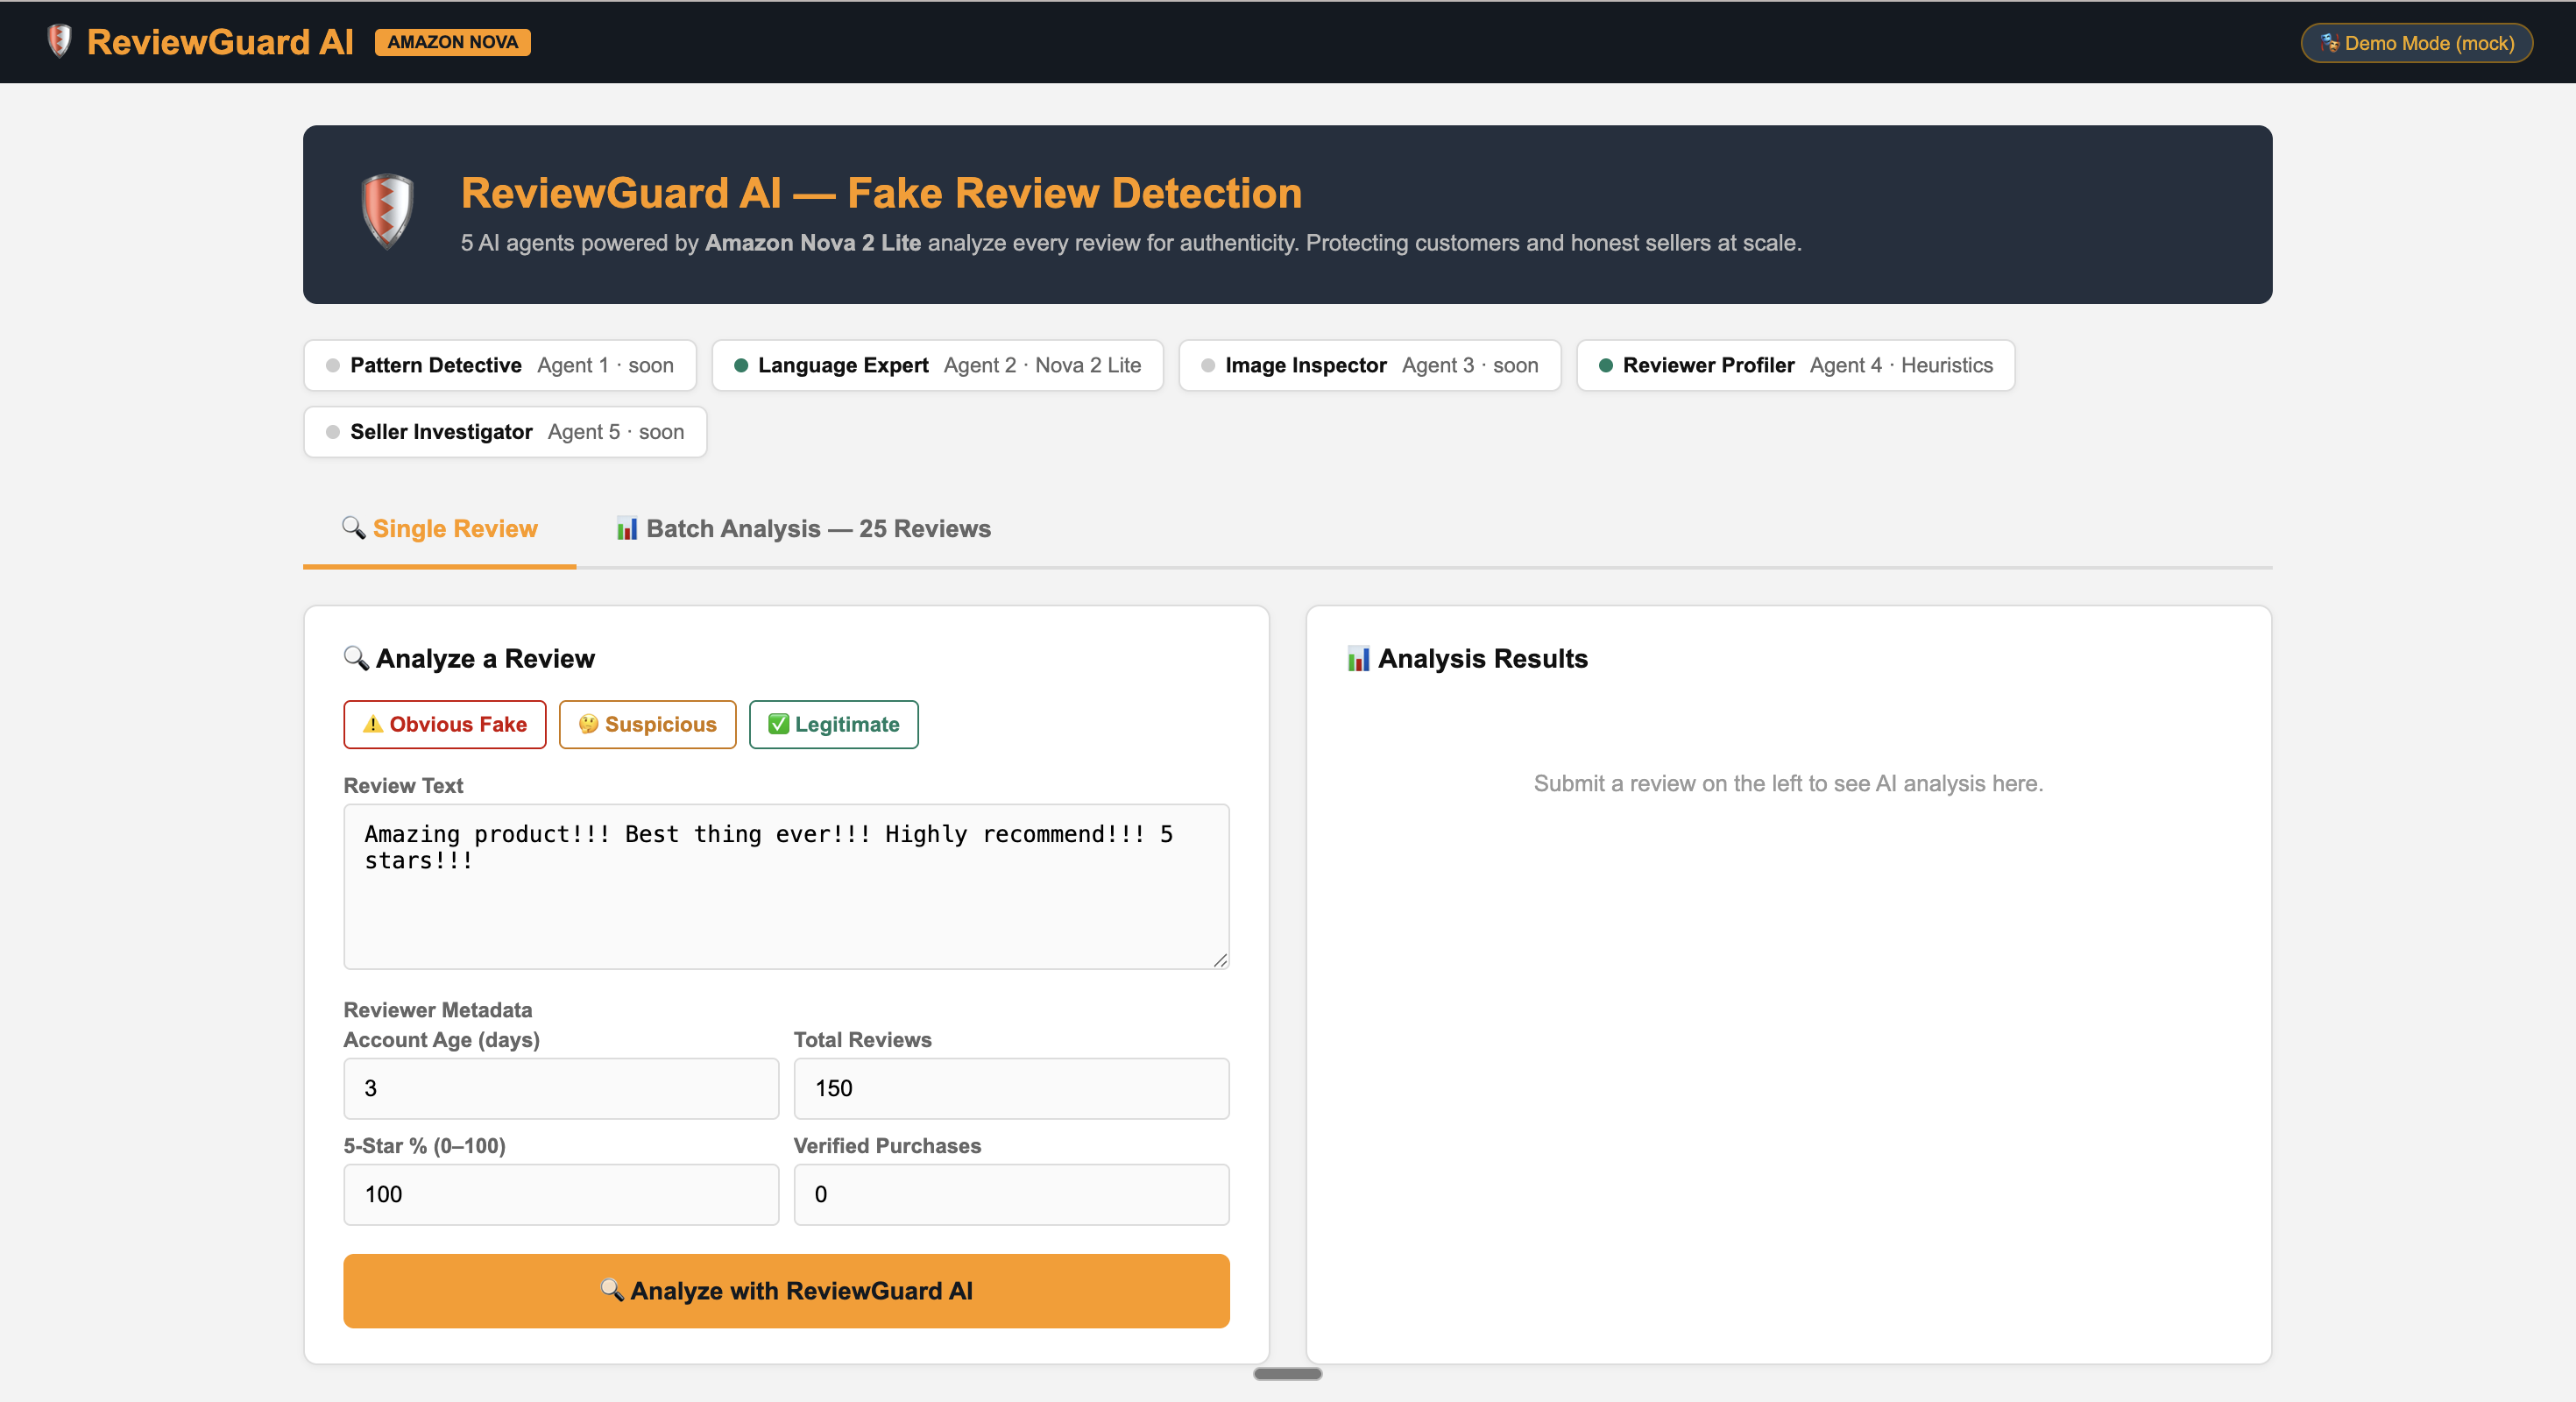Select the Suspicious preset
Image resolution: width=2576 pixels, height=1402 pixels.
click(647, 725)
